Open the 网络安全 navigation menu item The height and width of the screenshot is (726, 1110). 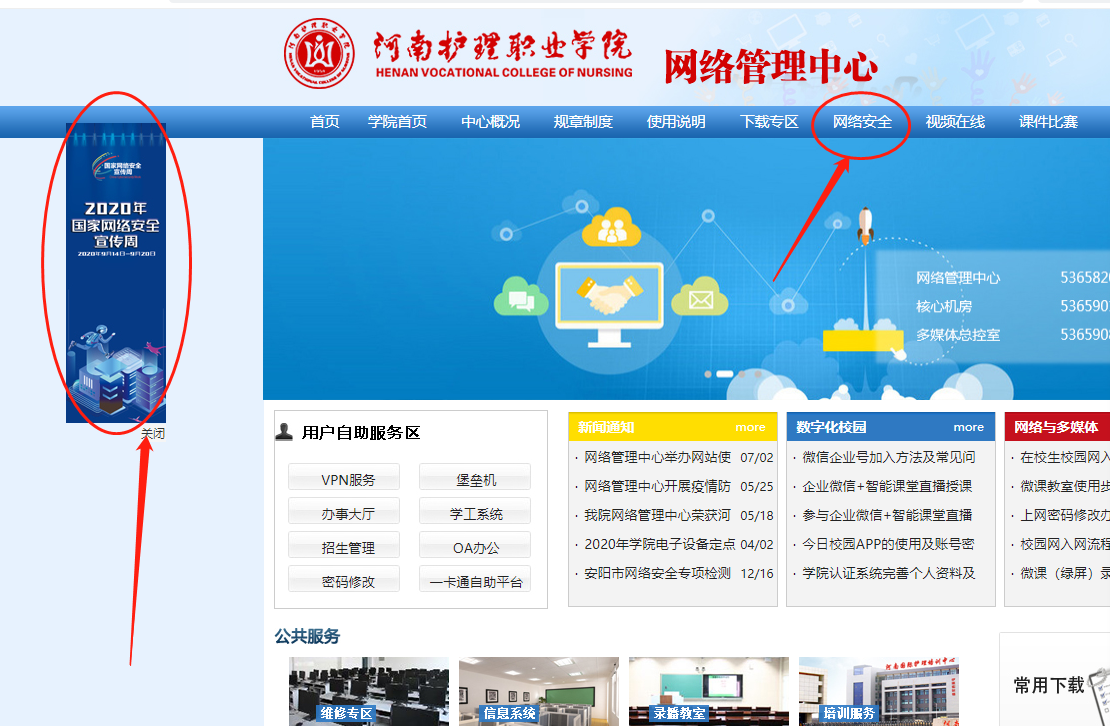(862, 122)
